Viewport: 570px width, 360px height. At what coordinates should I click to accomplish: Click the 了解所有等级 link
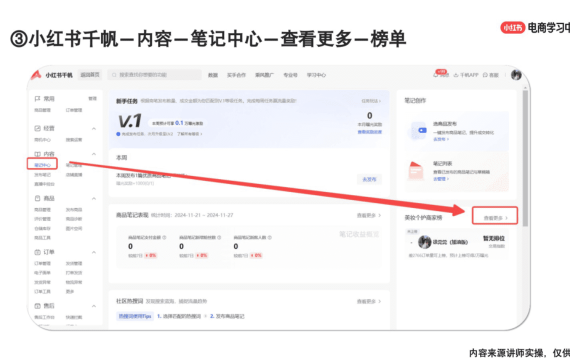coord(189,134)
